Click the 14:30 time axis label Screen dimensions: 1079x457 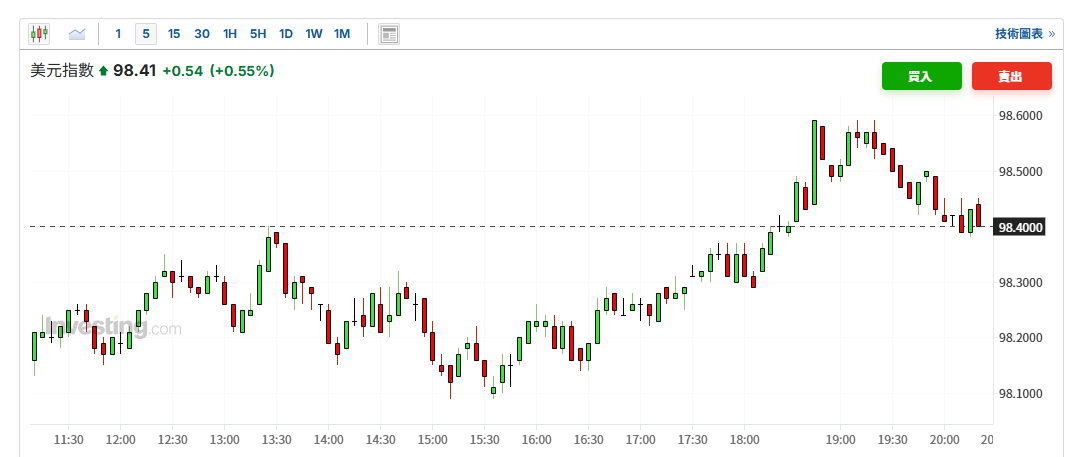coord(380,440)
